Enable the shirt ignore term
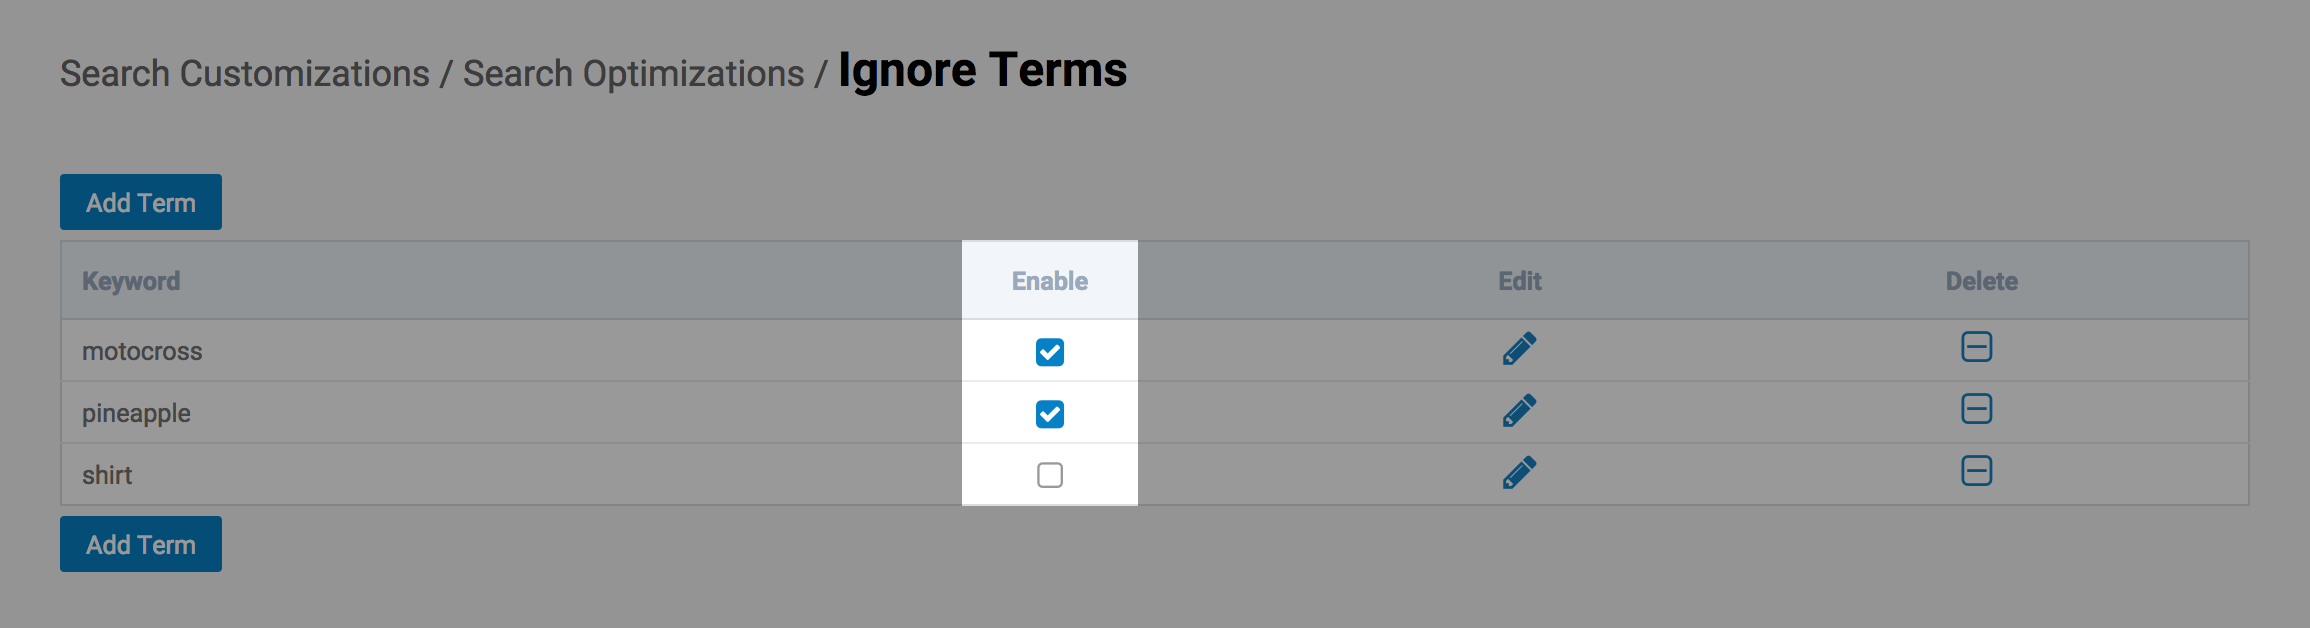The image size is (2310, 628). (x=1050, y=475)
